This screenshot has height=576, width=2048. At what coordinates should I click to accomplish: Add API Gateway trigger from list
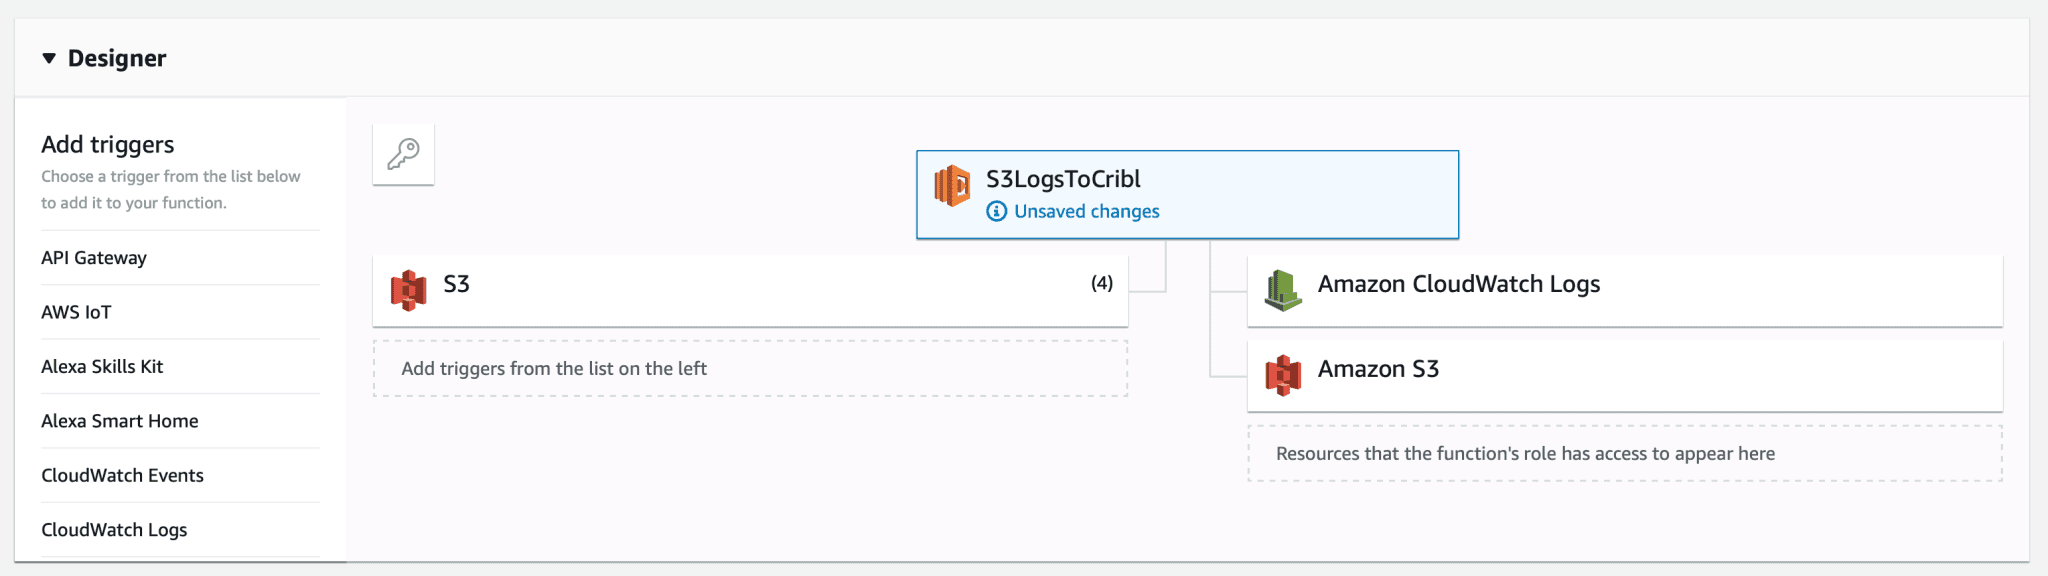94,258
